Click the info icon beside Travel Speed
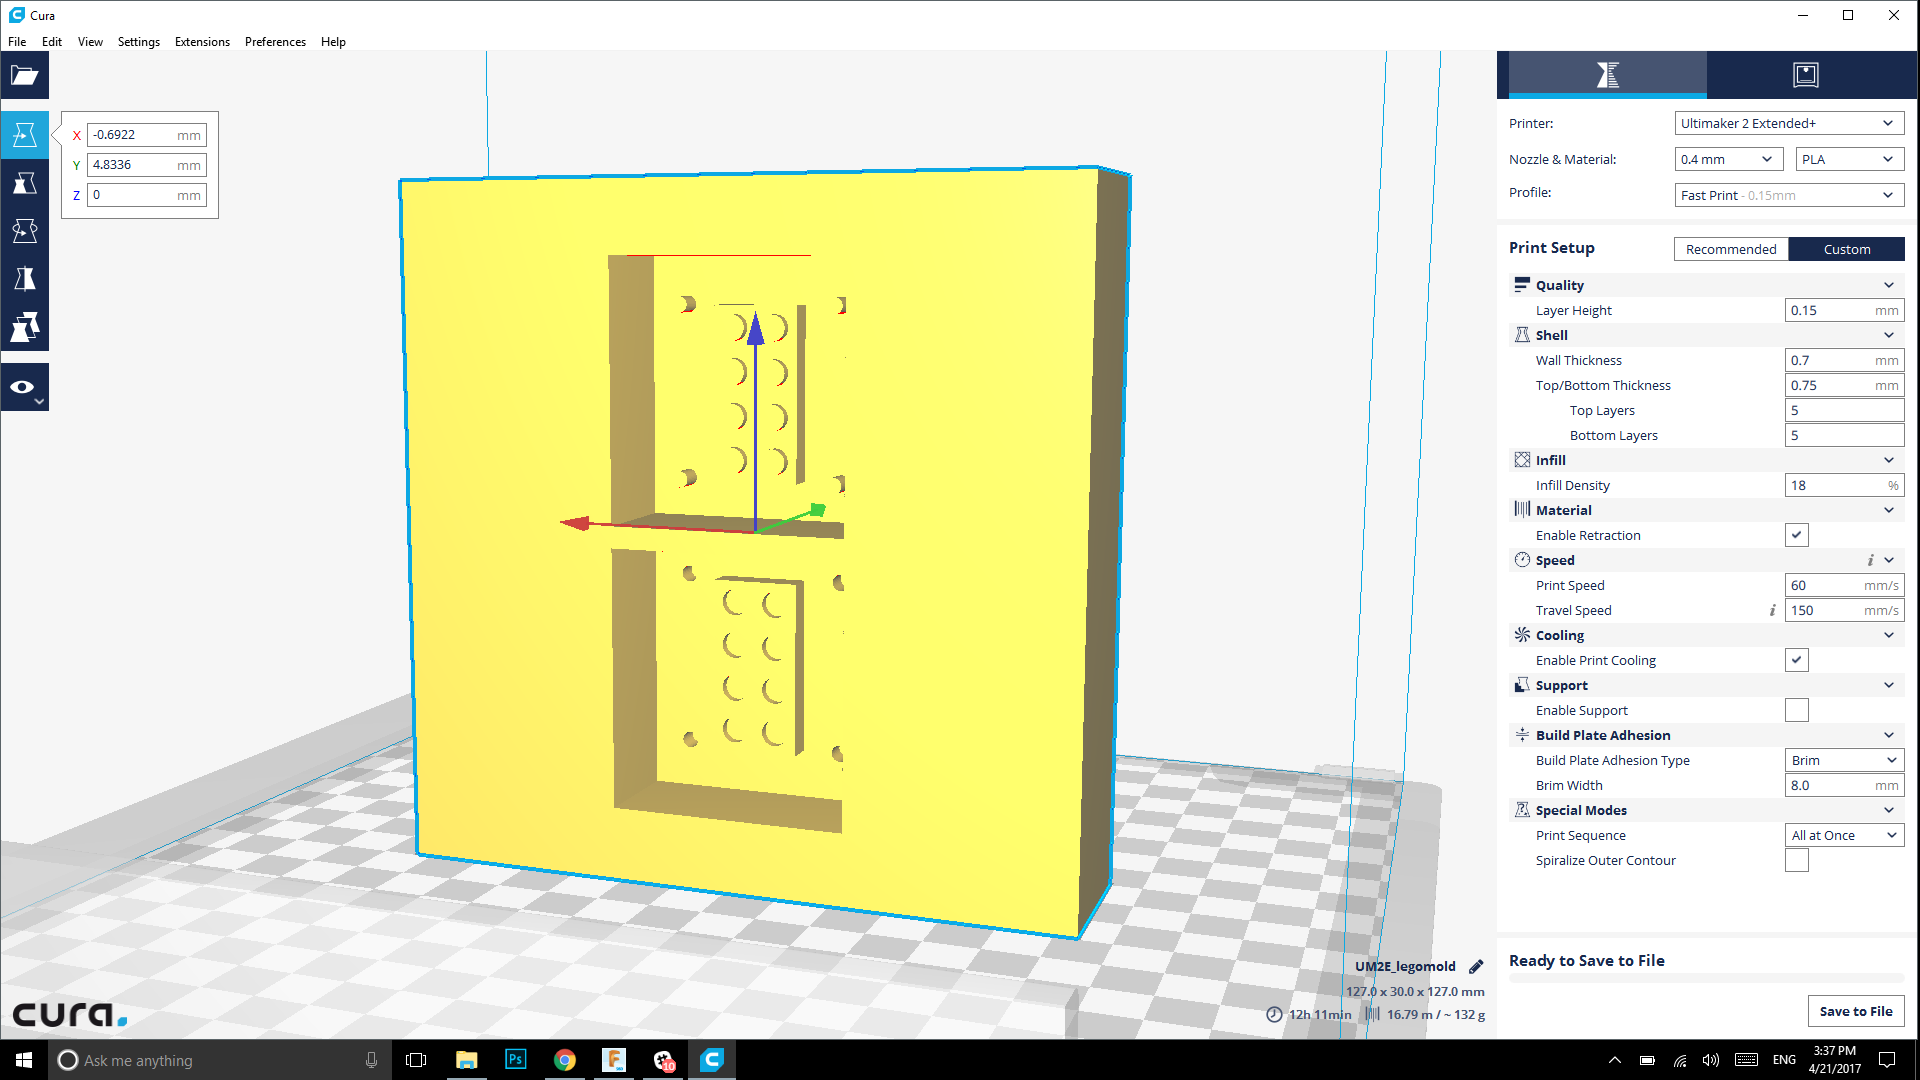Screen dimensions: 1920x1080 pos(1772,610)
